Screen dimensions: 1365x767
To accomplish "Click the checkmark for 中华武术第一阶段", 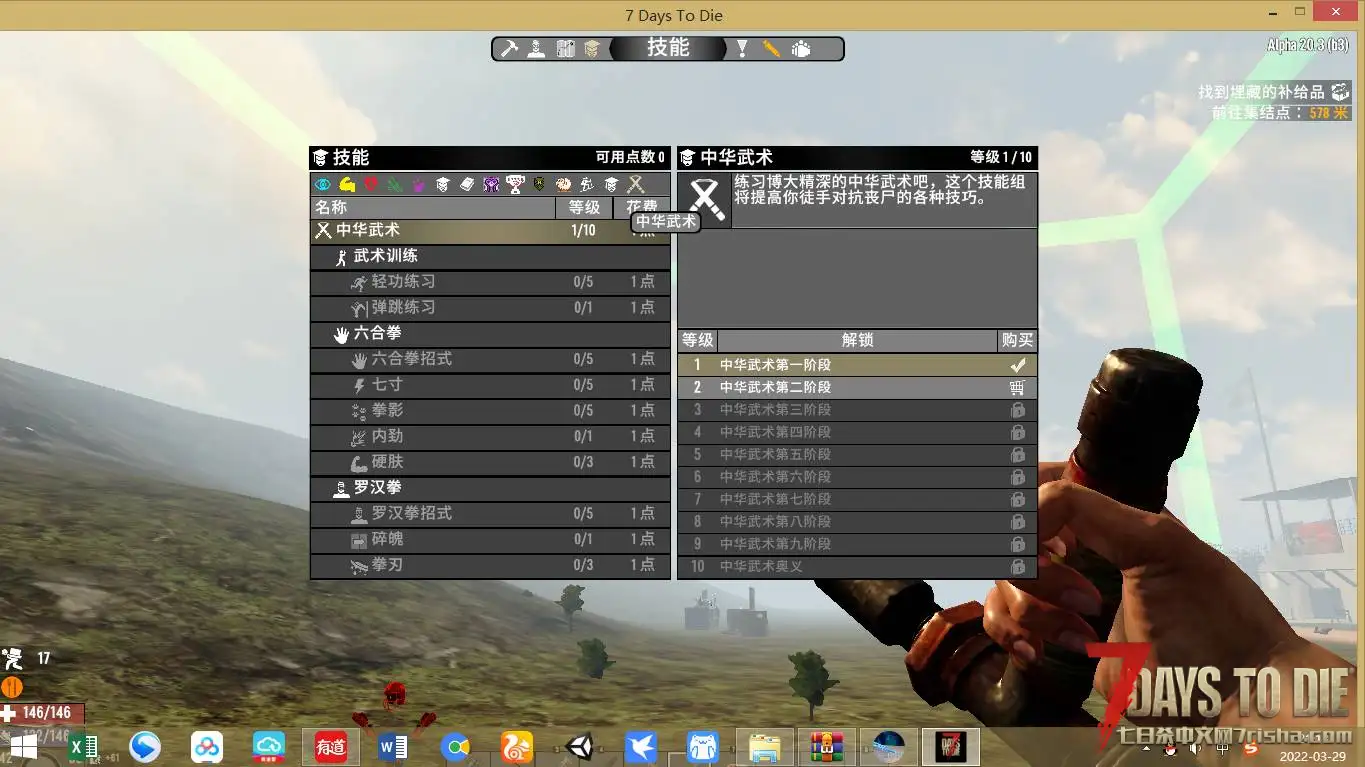I will coord(1017,365).
